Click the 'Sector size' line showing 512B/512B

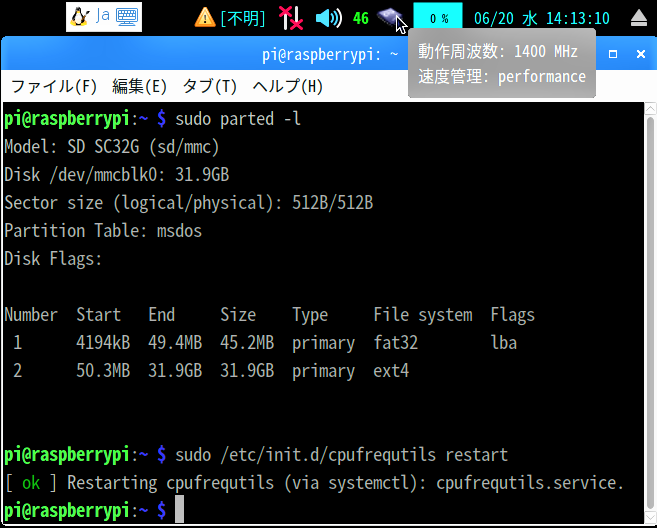(189, 203)
